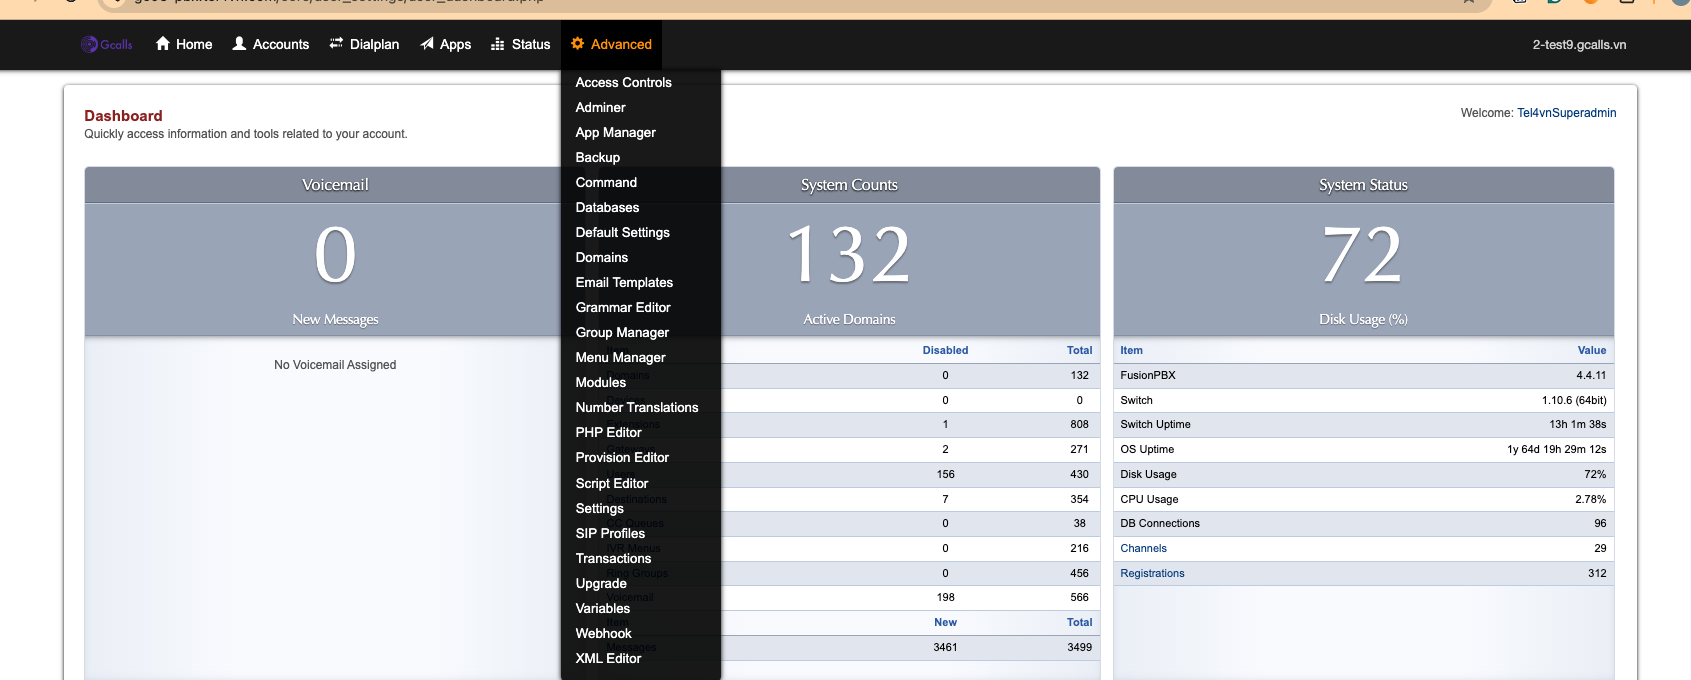Click the Channels link in System Status
The width and height of the screenshot is (1691, 680).
coord(1143,549)
